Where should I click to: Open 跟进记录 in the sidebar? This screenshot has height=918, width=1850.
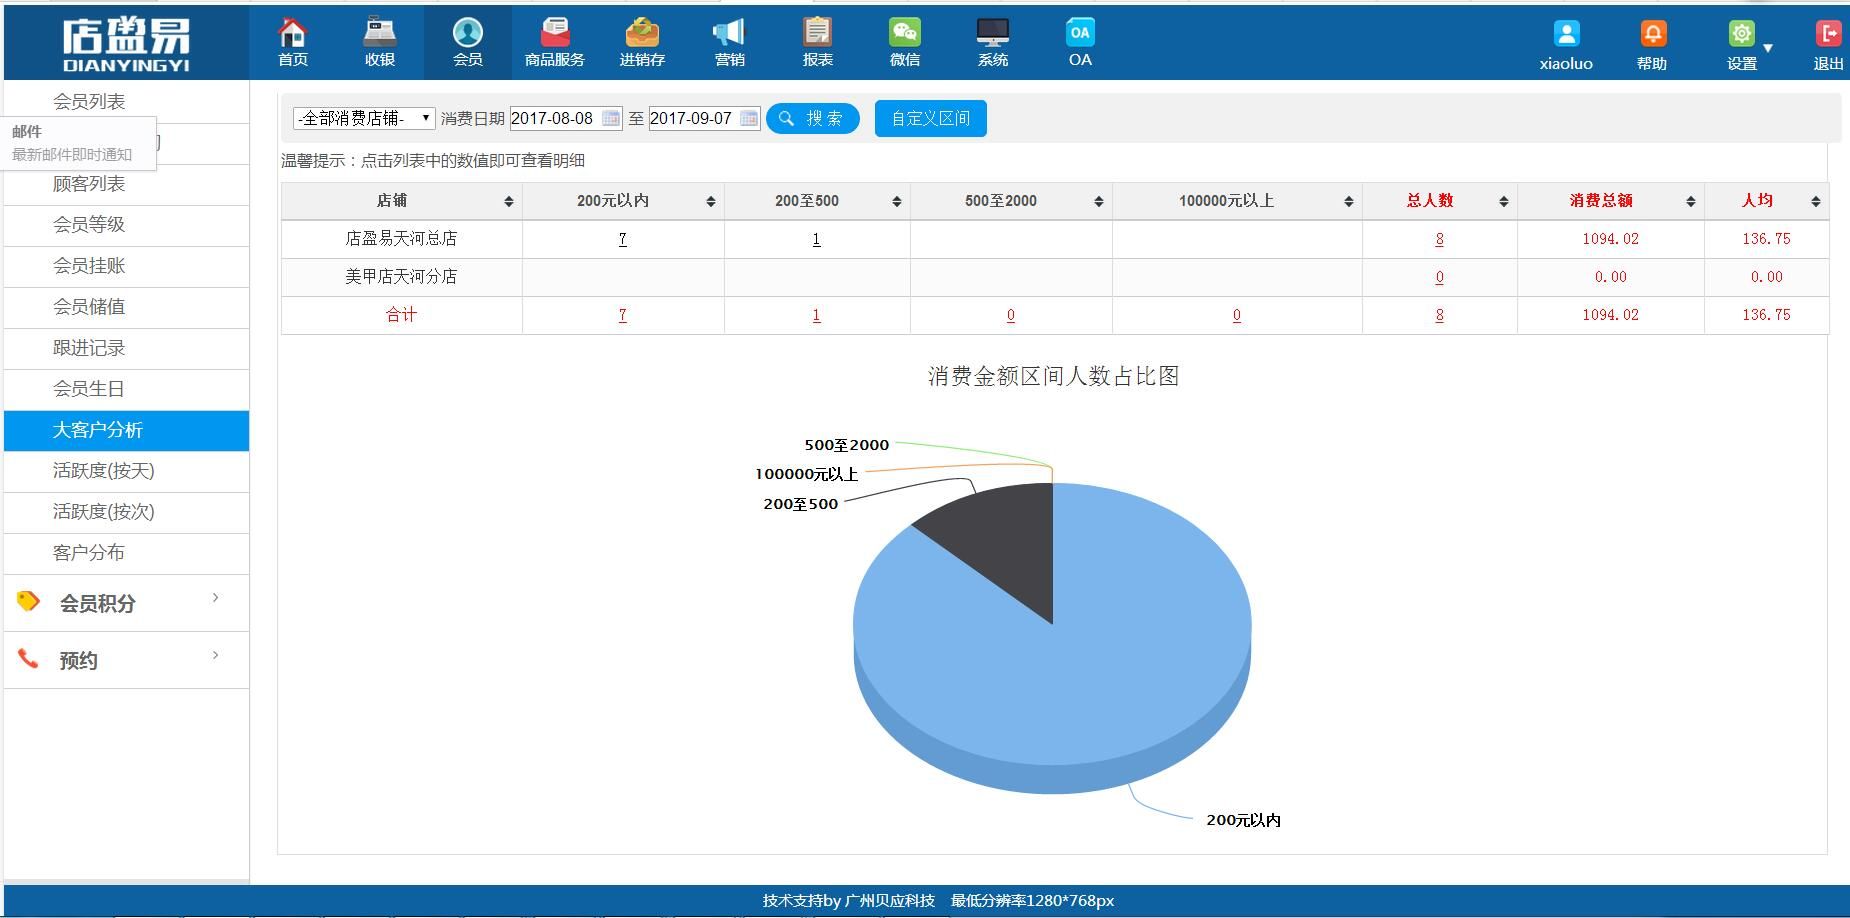point(89,348)
